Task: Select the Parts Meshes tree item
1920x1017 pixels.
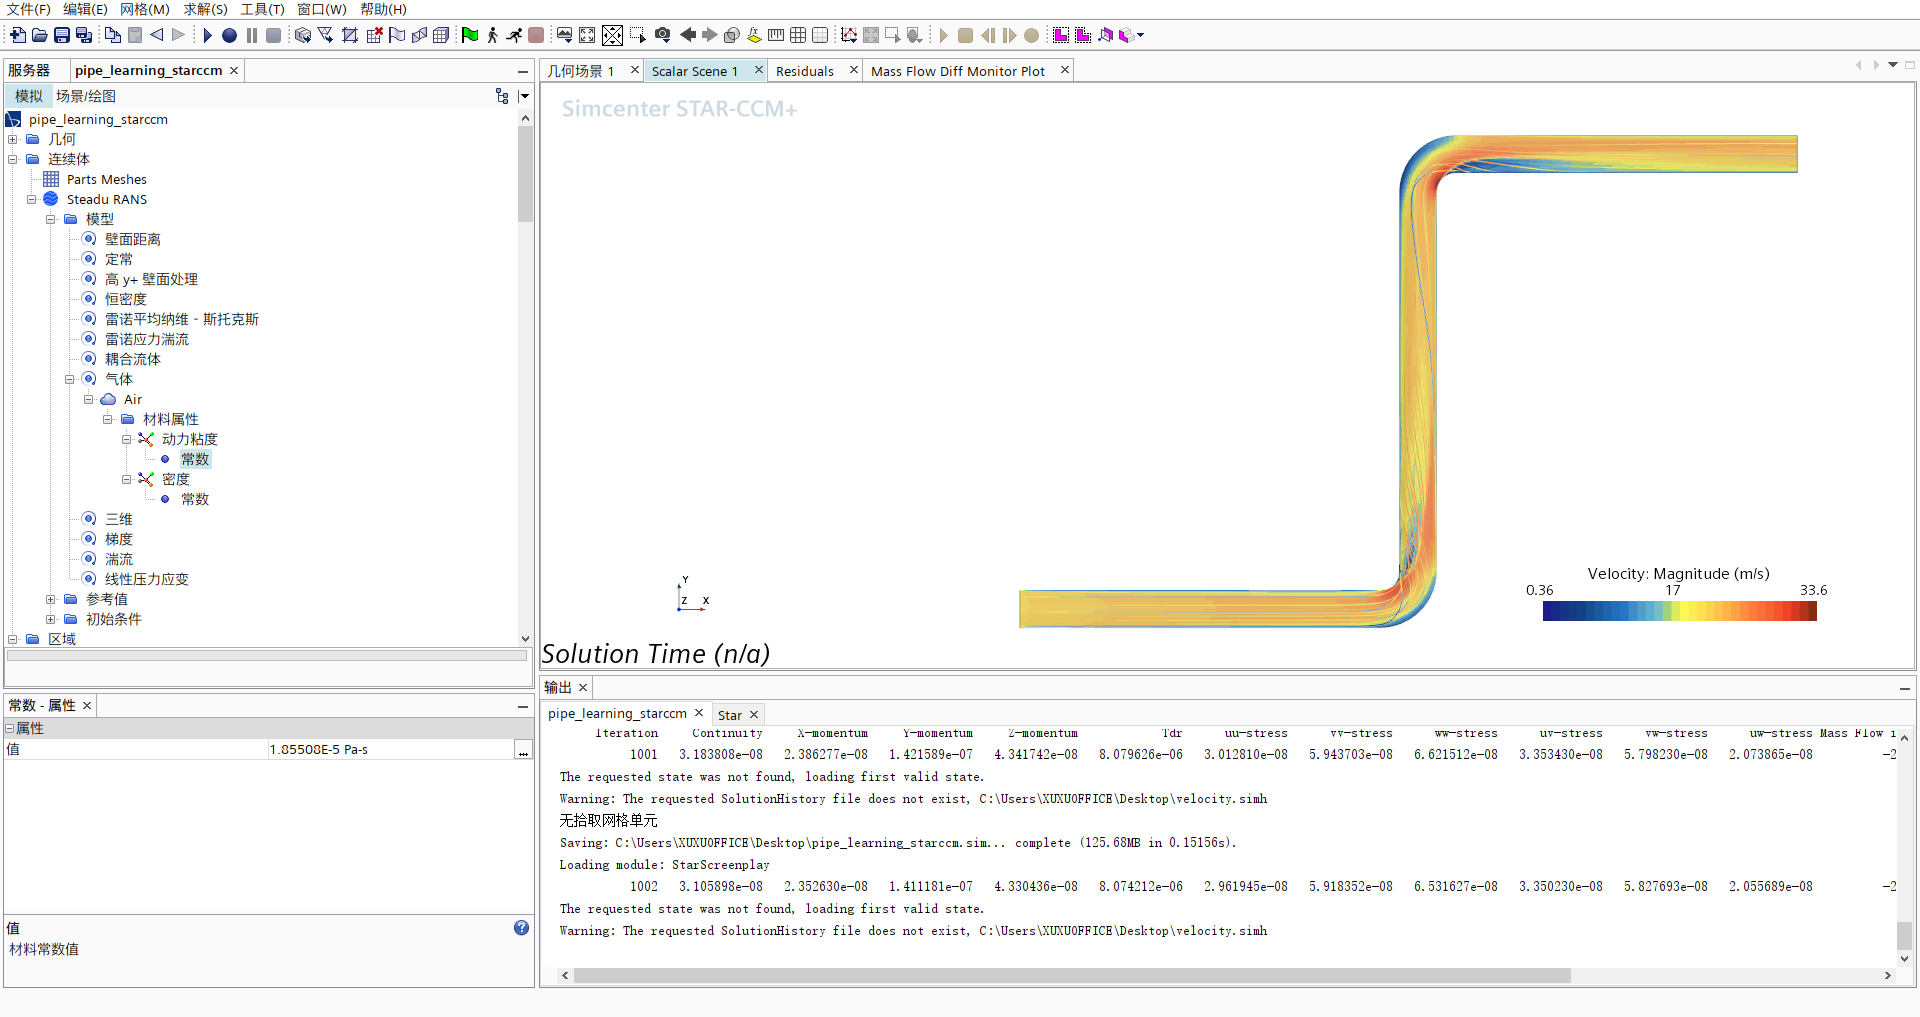Action: (107, 179)
